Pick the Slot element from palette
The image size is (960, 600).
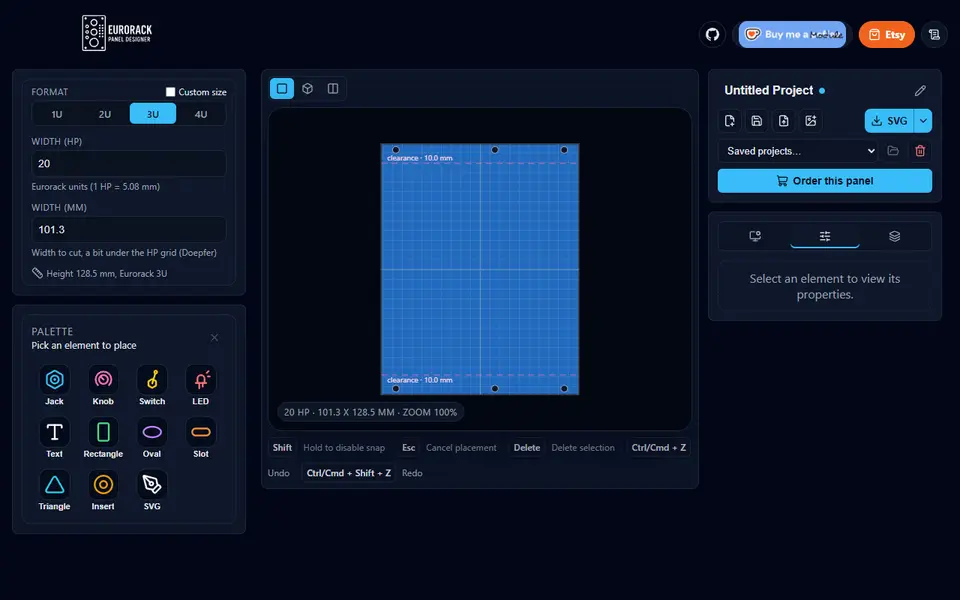click(x=201, y=438)
